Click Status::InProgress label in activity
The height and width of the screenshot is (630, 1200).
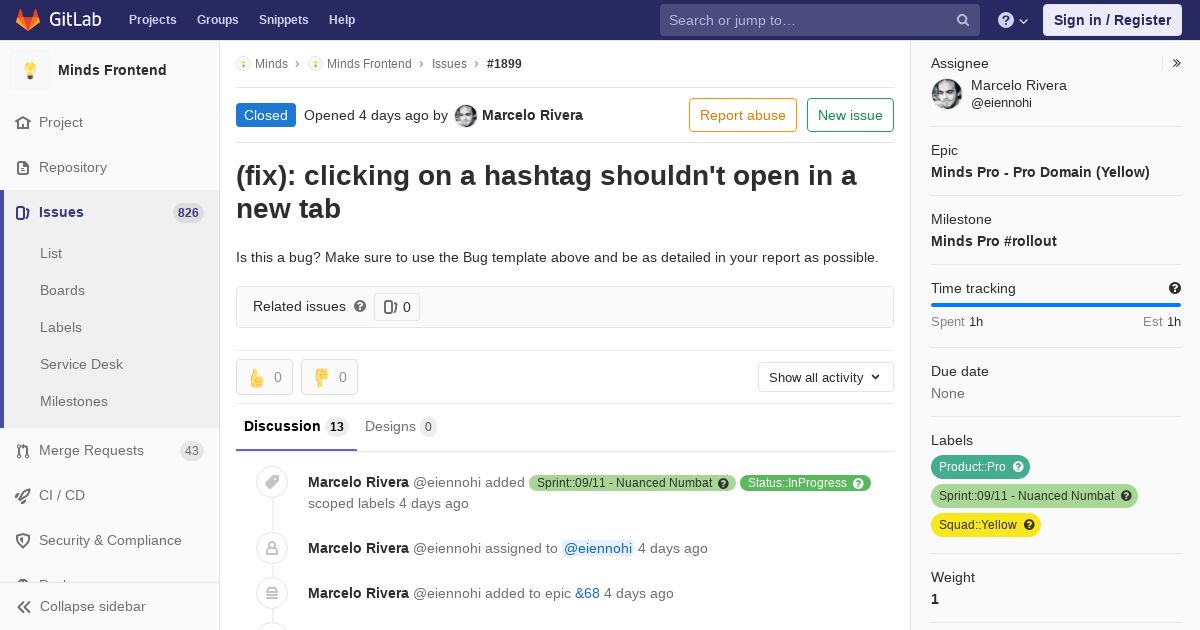pos(805,483)
